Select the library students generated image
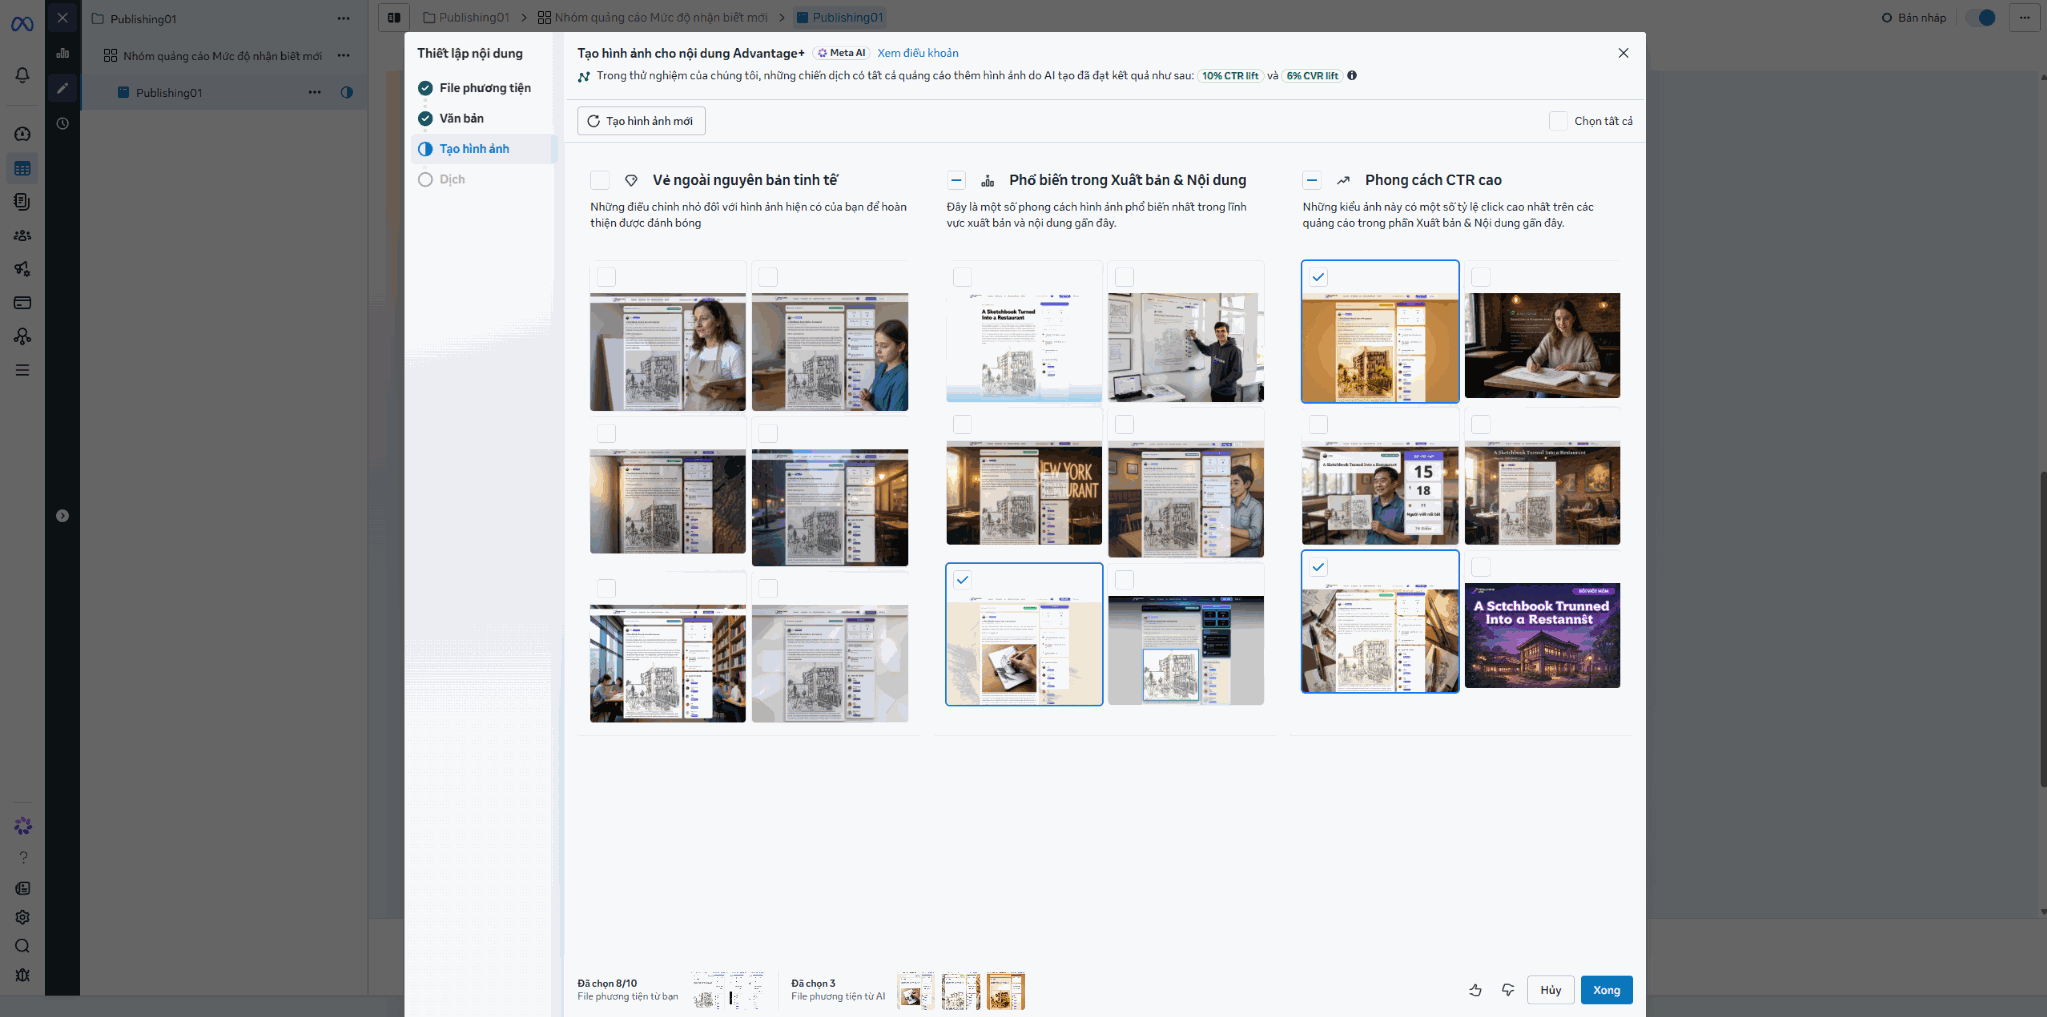The image size is (2047, 1017). (x=668, y=663)
